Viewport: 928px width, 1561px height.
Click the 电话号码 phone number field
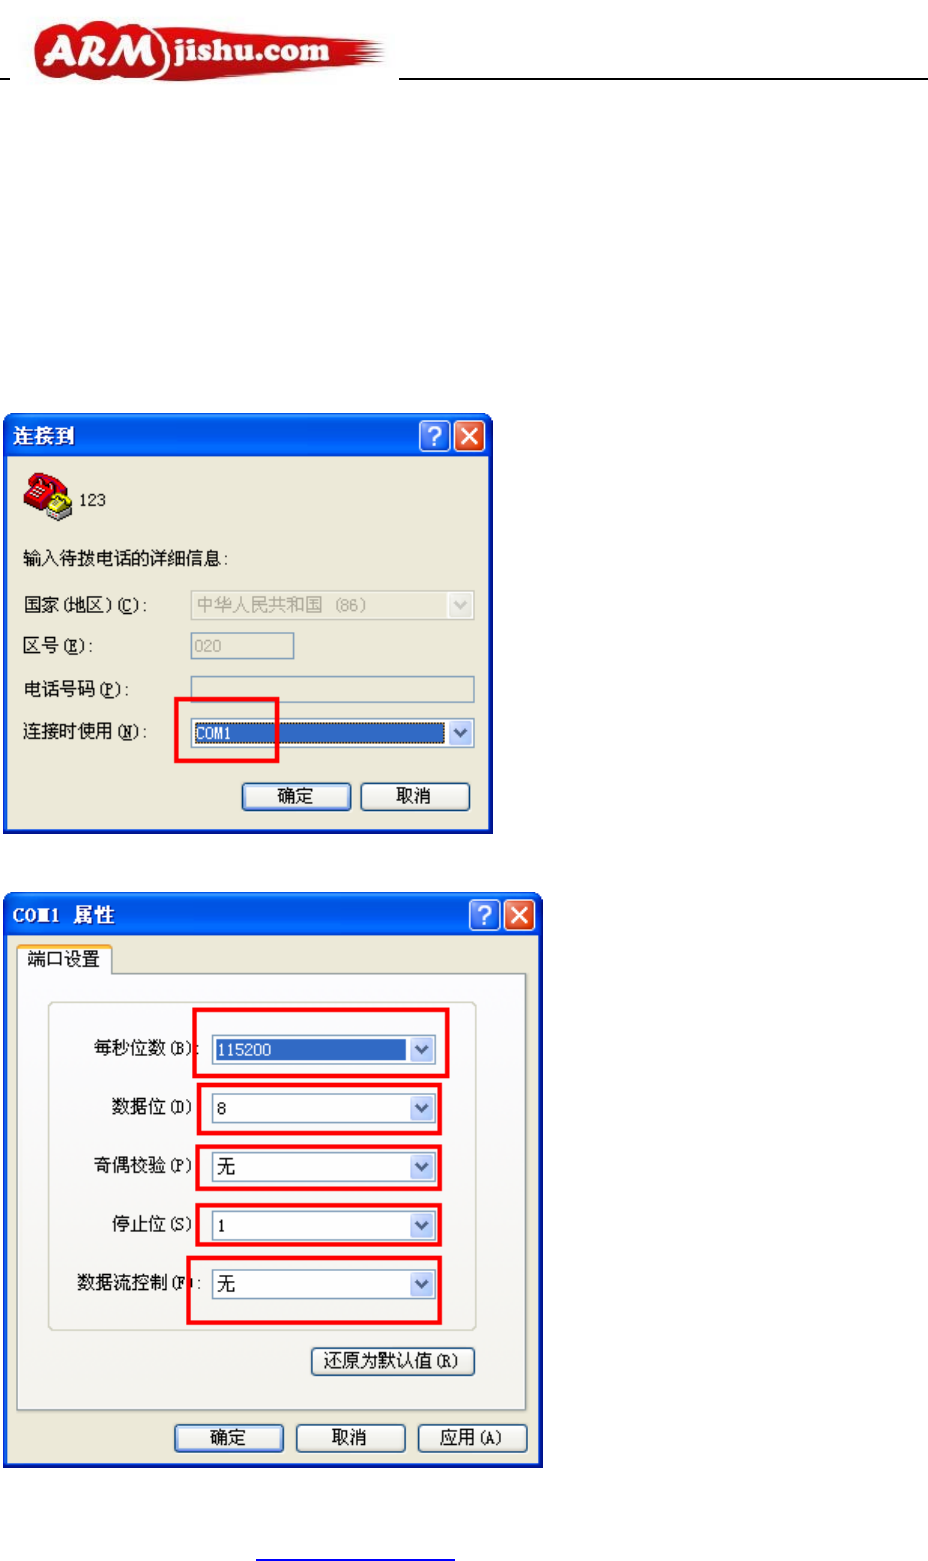point(332,689)
